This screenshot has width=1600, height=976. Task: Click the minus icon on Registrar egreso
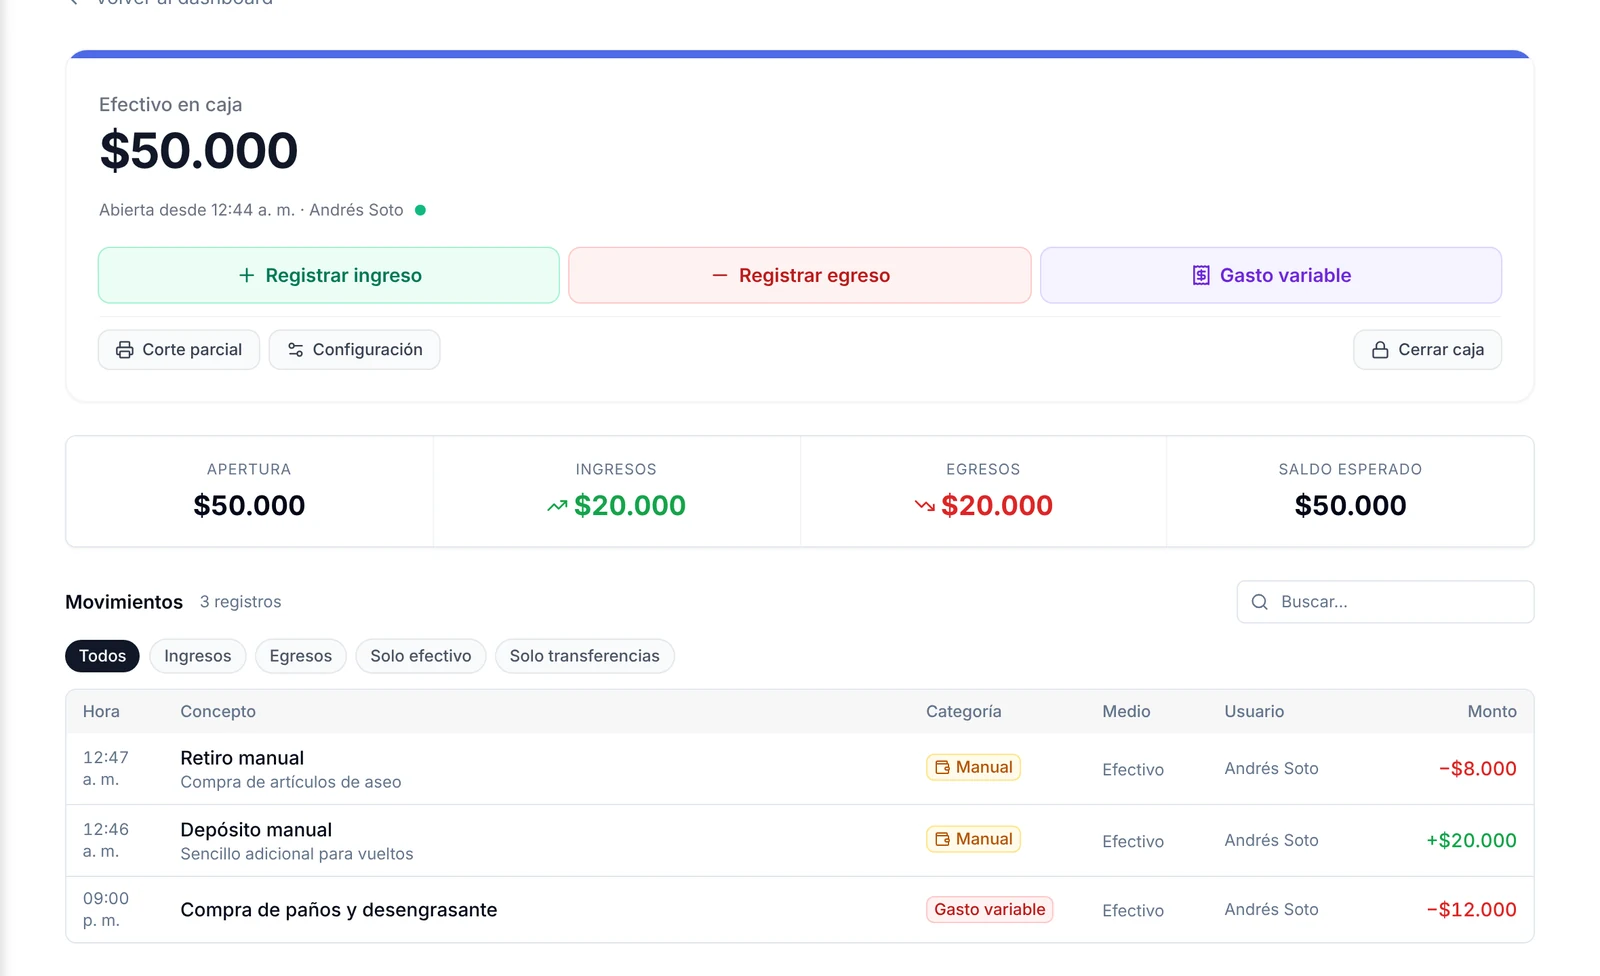coord(720,275)
